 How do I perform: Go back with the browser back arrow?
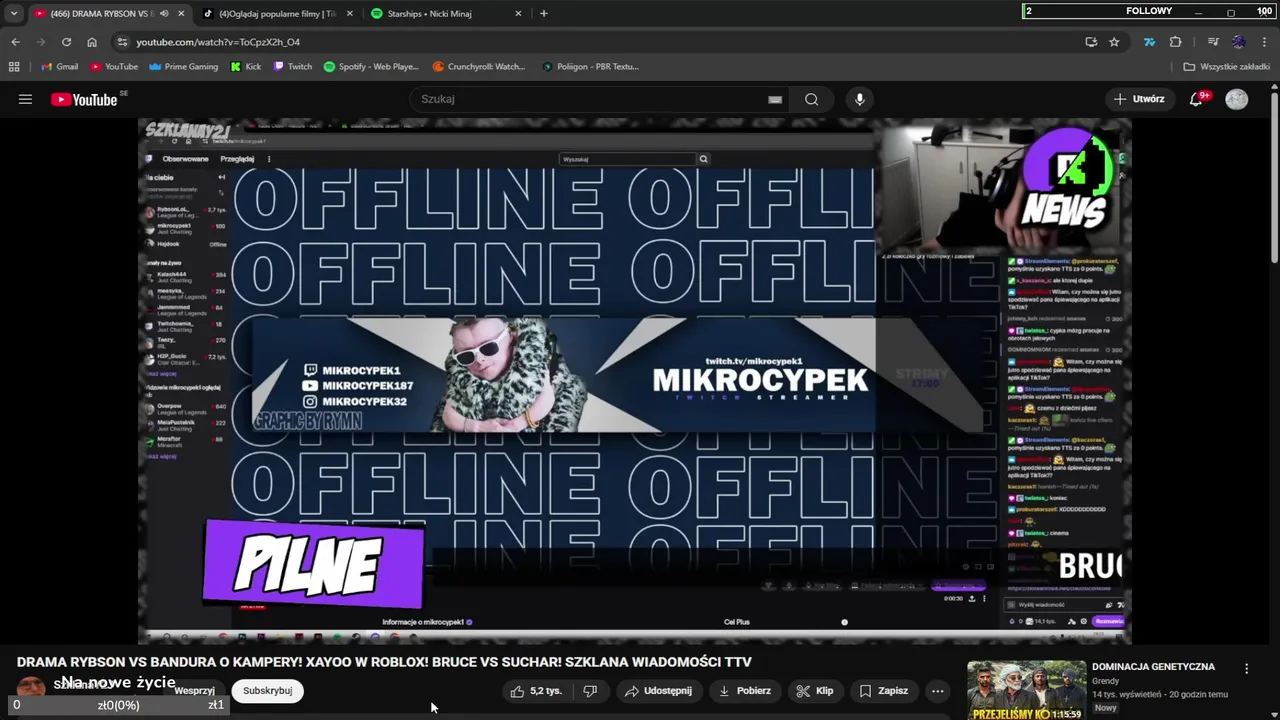pos(15,42)
